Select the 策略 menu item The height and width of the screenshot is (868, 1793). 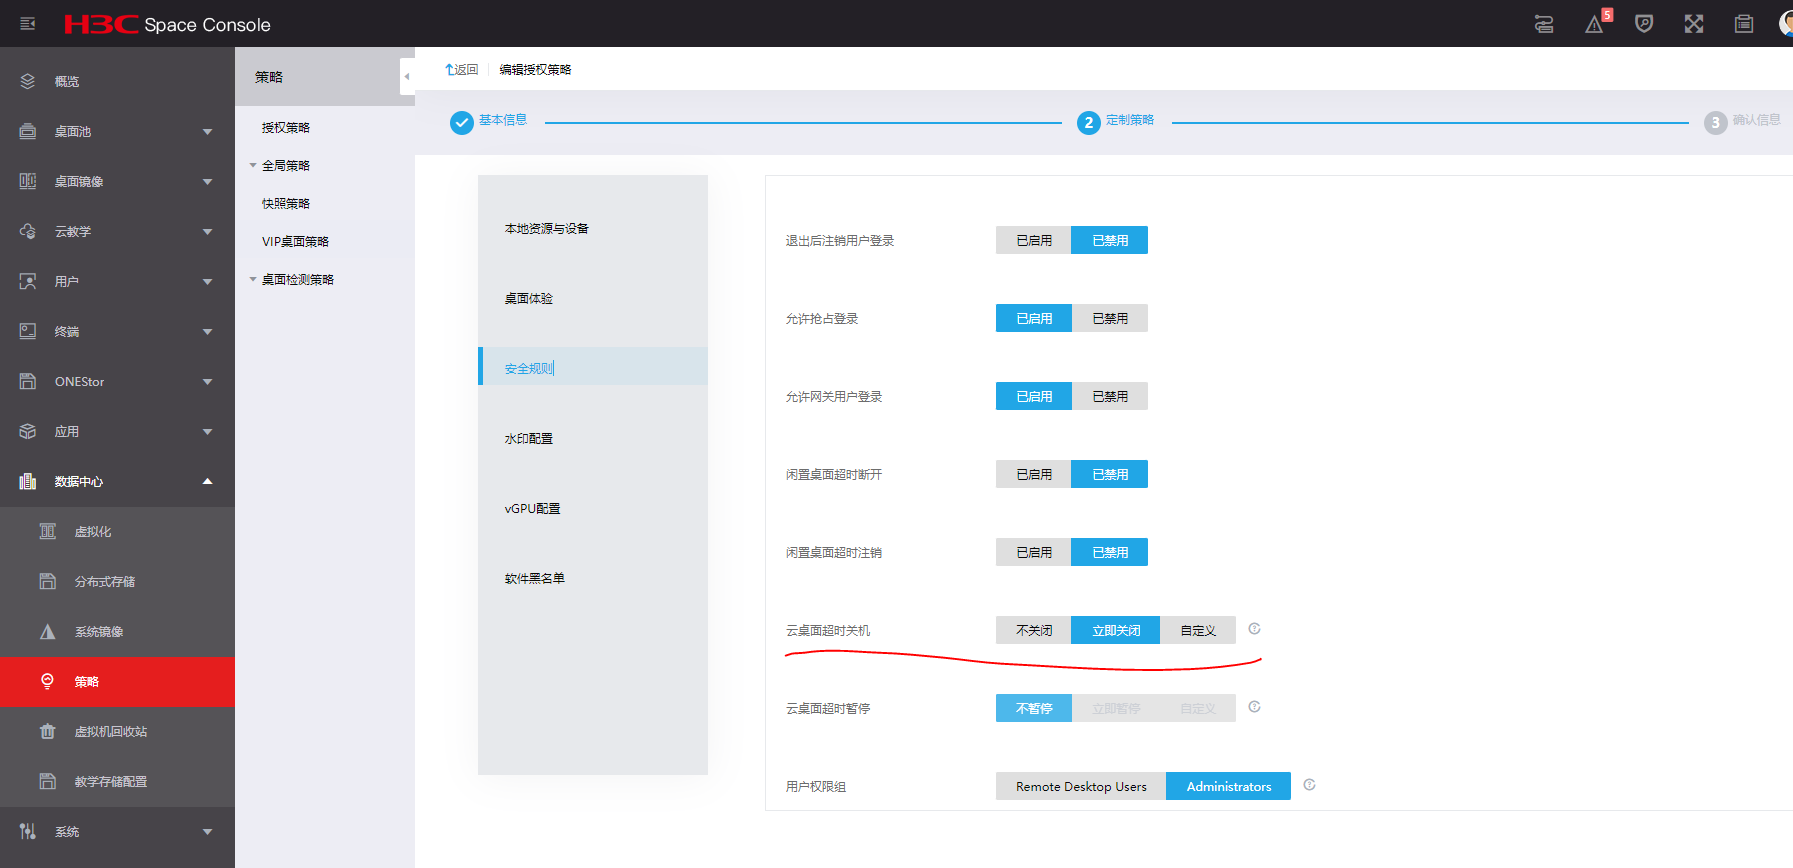[x=117, y=682]
